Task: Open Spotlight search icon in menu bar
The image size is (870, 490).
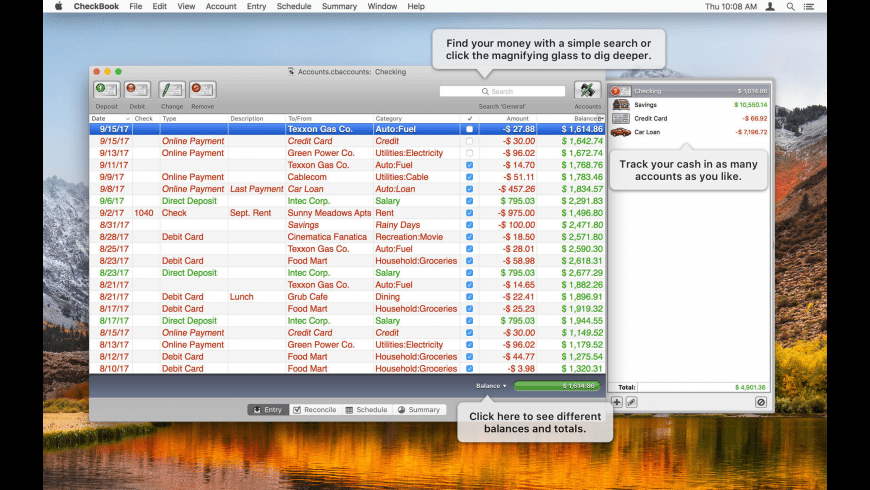Action: tap(790, 7)
